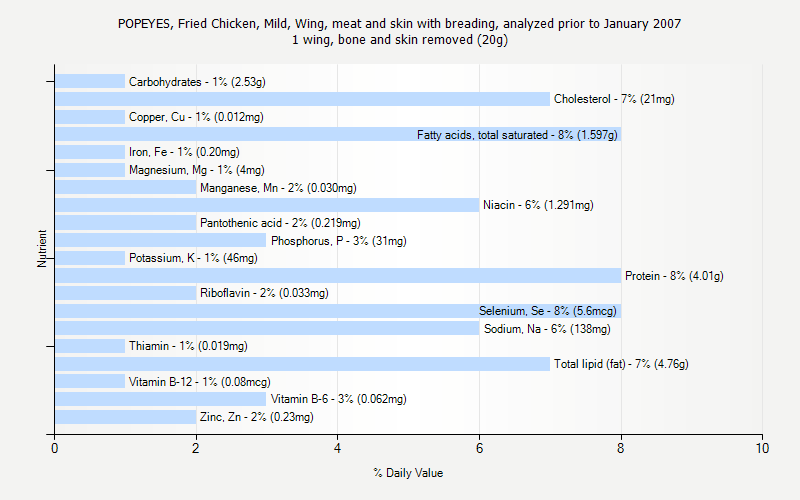This screenshot has height=500, width=800.
Task: Click the Fatty acids, total saturated label
Action: coord(517,135)
